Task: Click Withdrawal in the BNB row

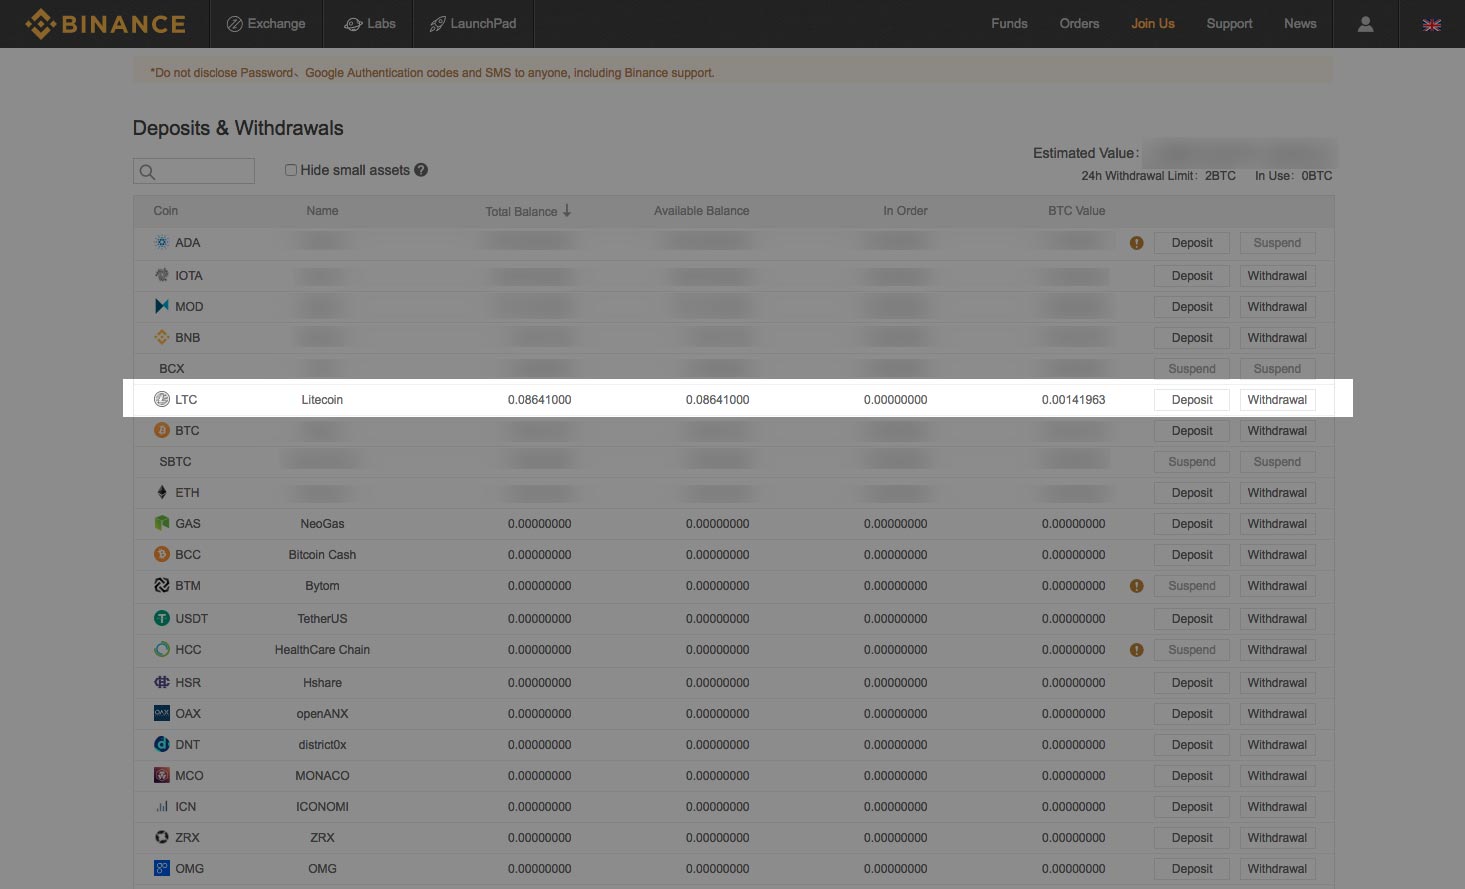Action: [x=1277, y=337]
